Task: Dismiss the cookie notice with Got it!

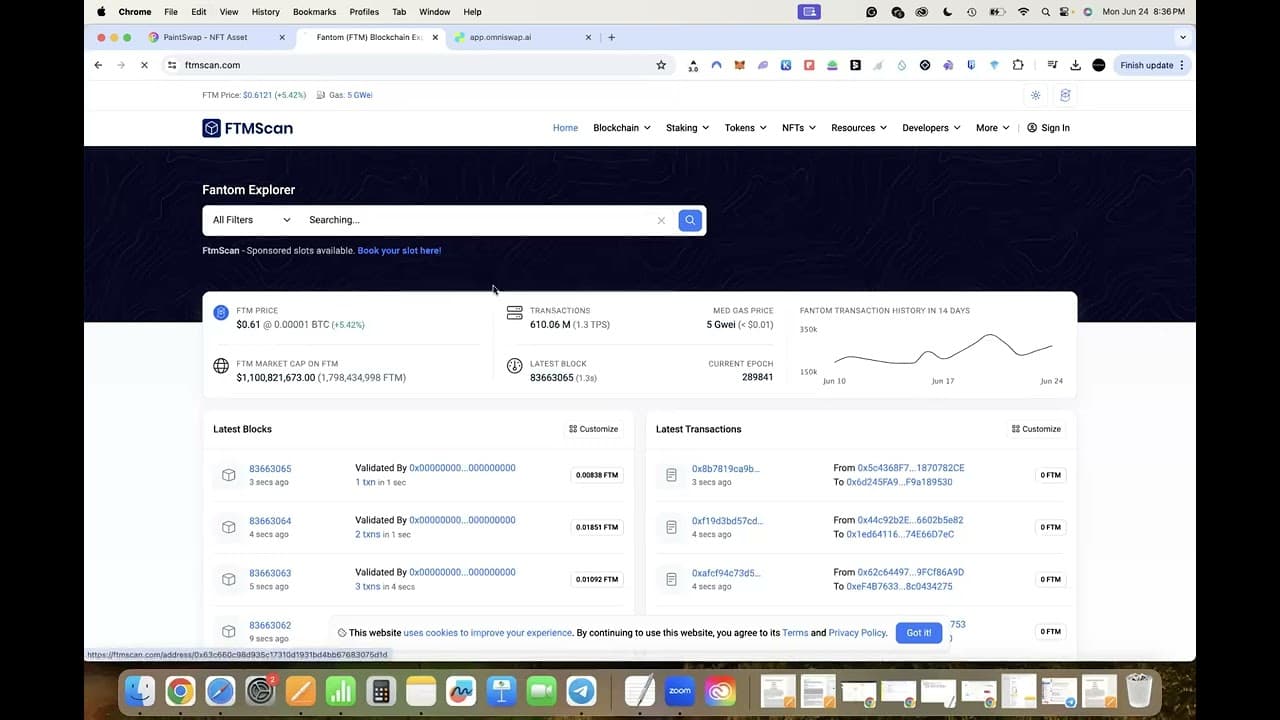Action: (x=919, y=633)
